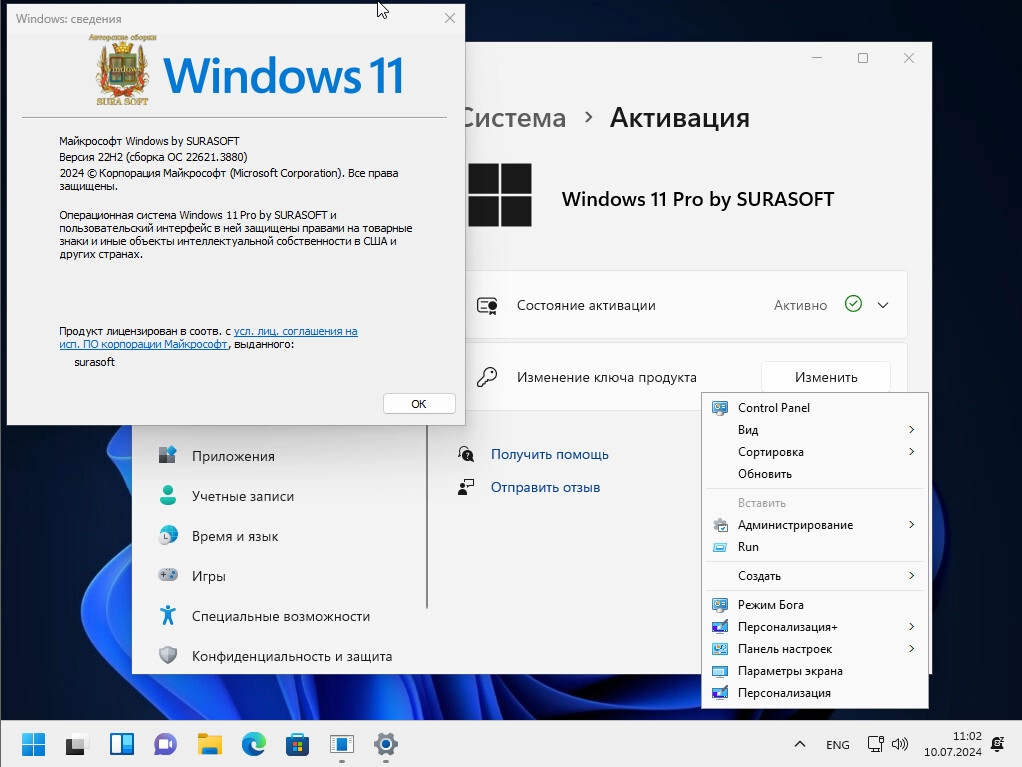Open the Получить помощь link
The image size is (1022, 767).
point(549,454)
